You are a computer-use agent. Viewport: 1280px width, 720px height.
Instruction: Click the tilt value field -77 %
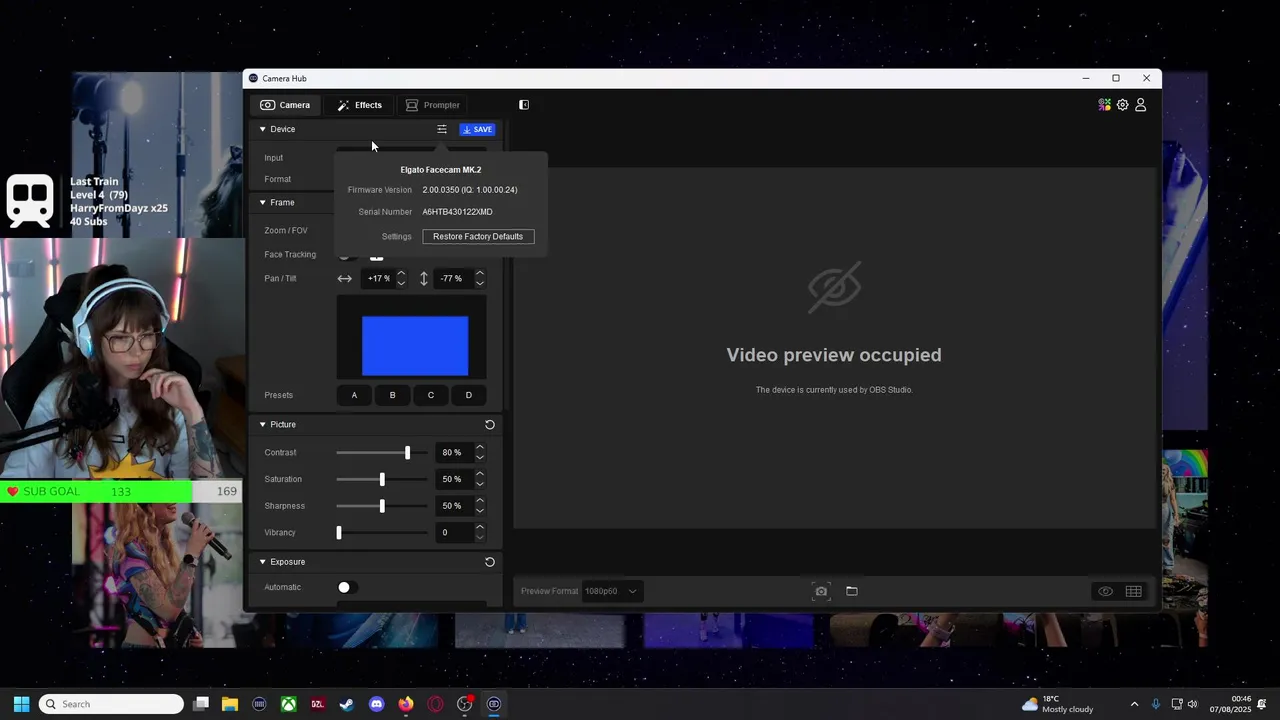click(x=451, y=279)
